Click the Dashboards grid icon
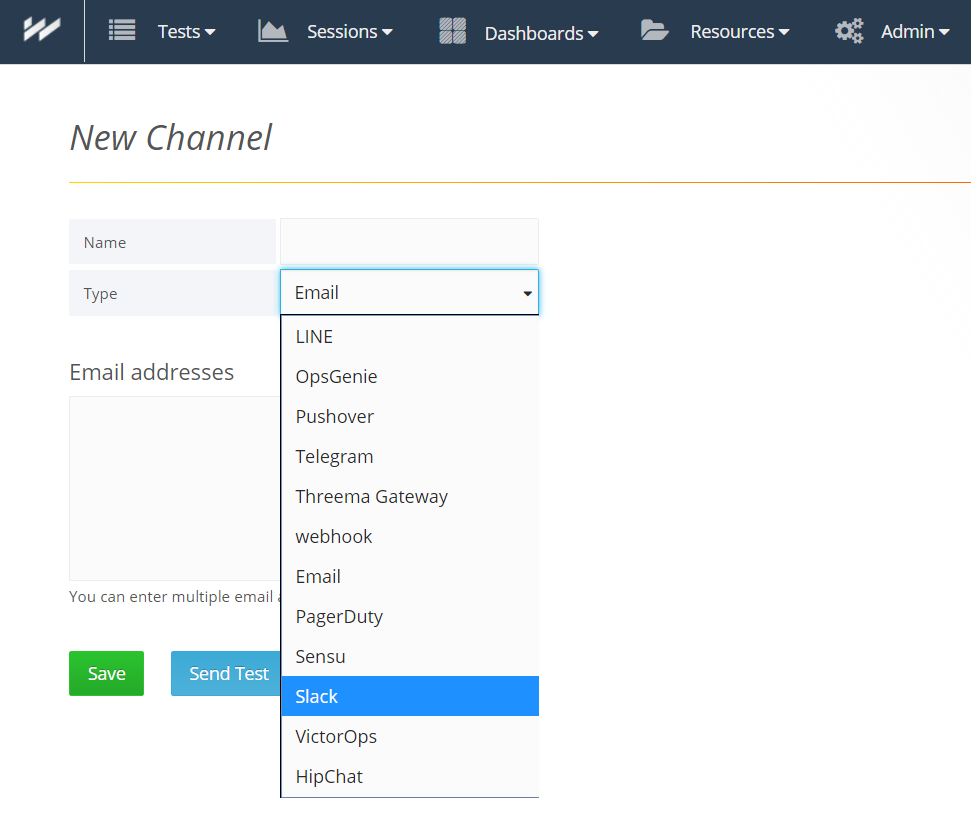This screenshot has width=971, height=837. 453,31
